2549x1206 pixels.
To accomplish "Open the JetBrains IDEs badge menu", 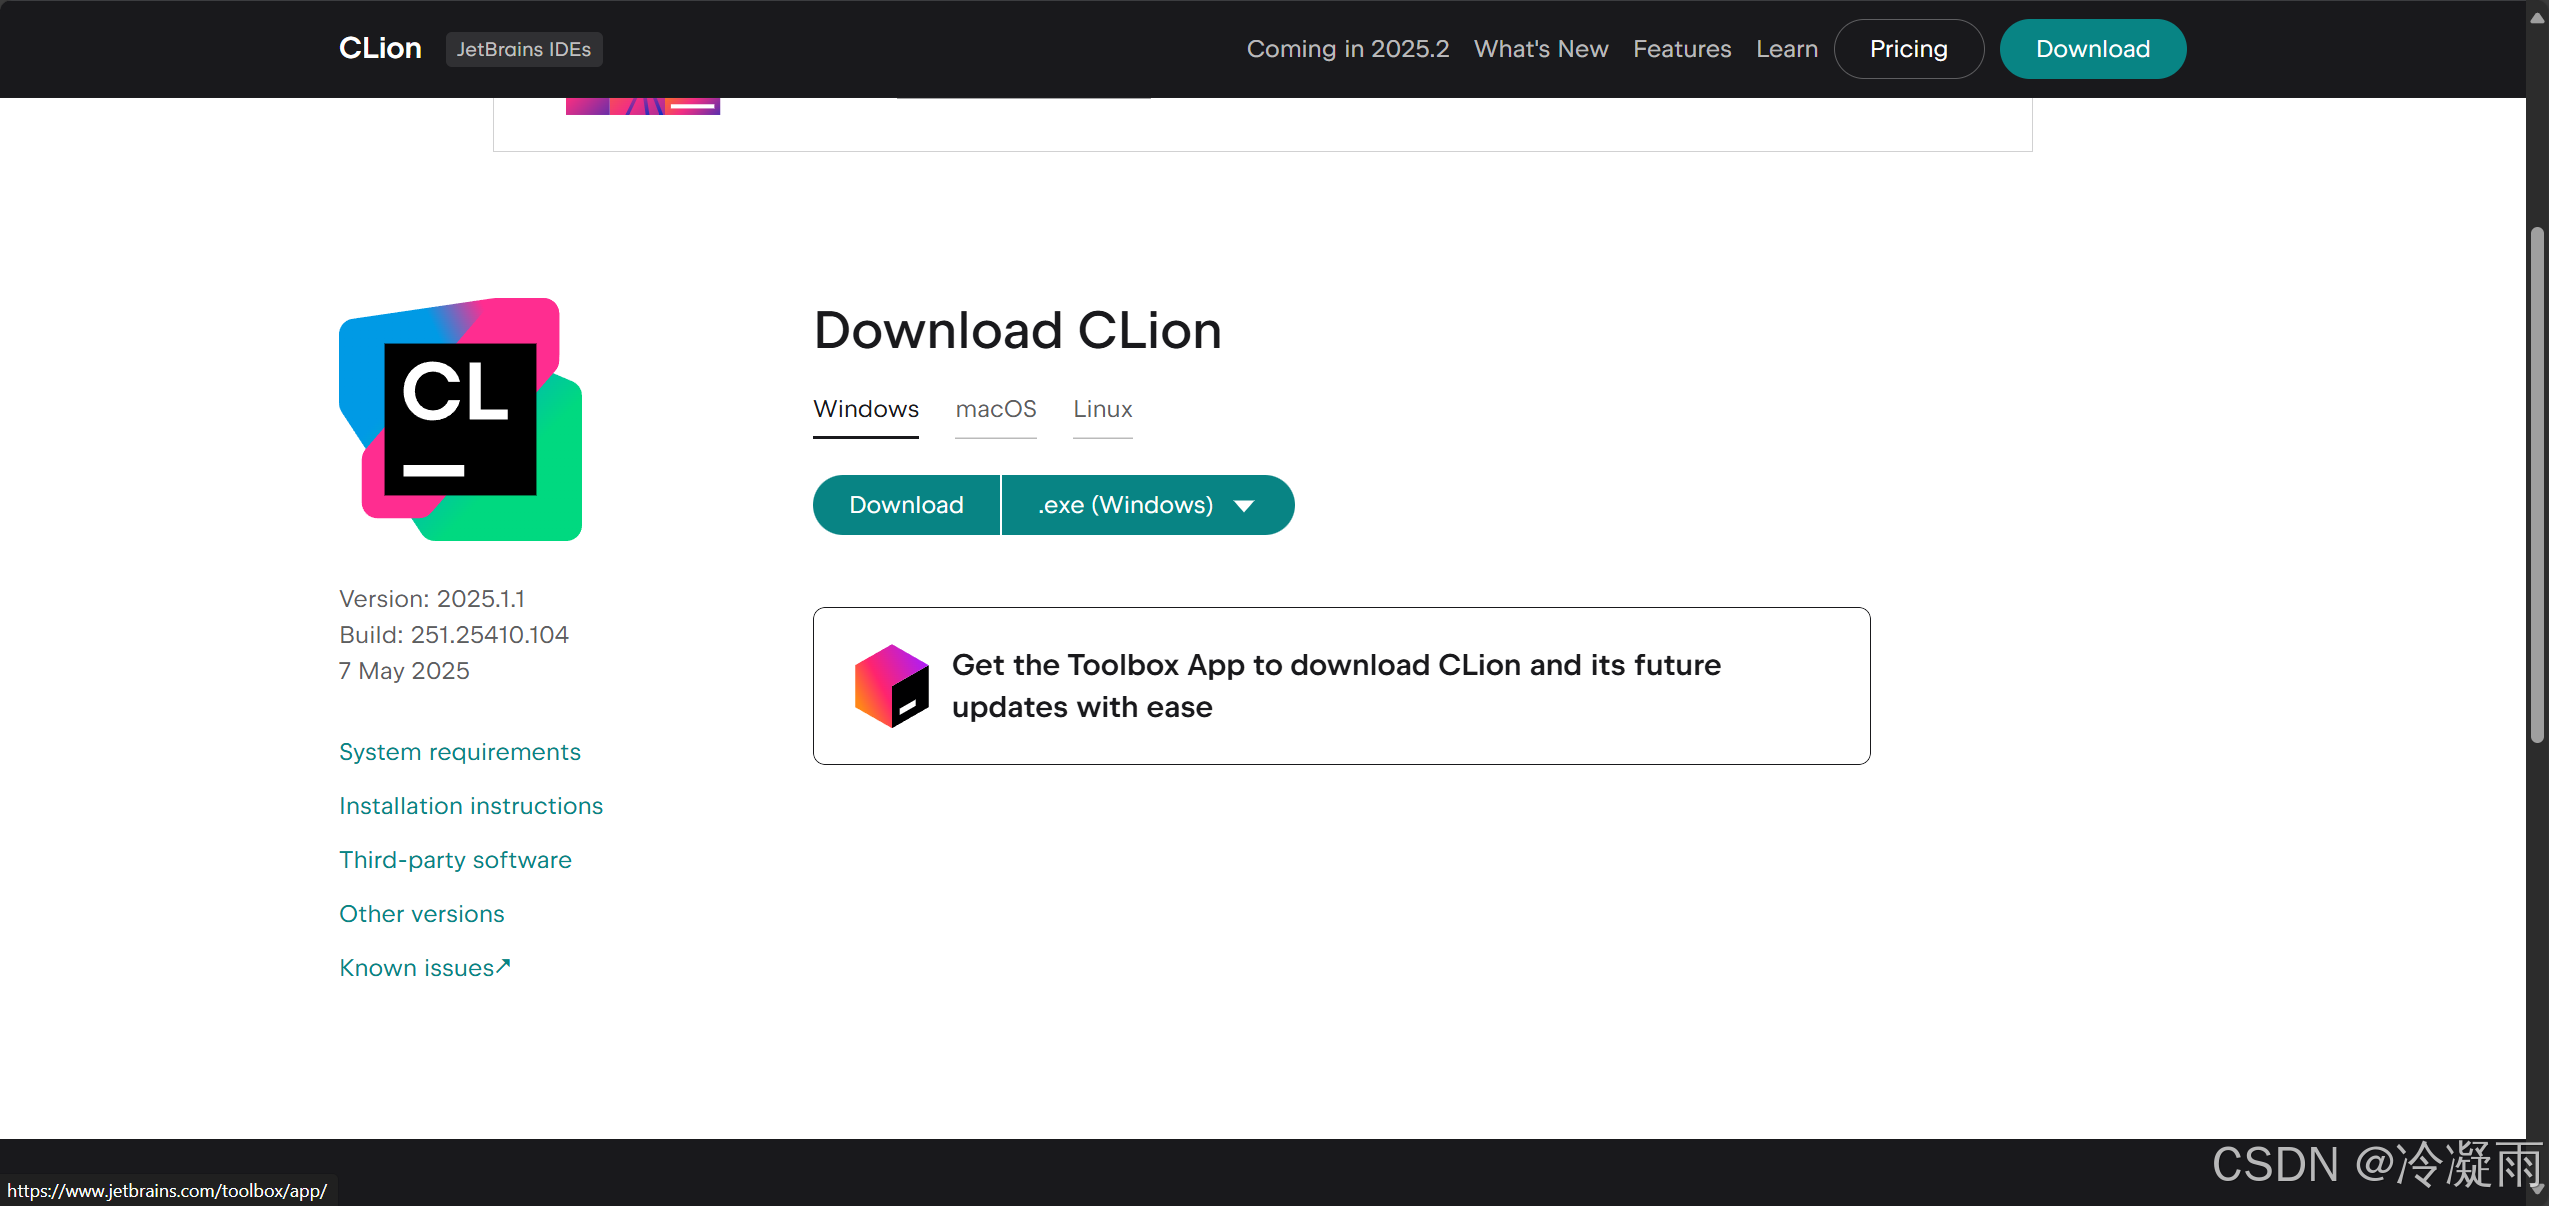I will tap(524, 49).
